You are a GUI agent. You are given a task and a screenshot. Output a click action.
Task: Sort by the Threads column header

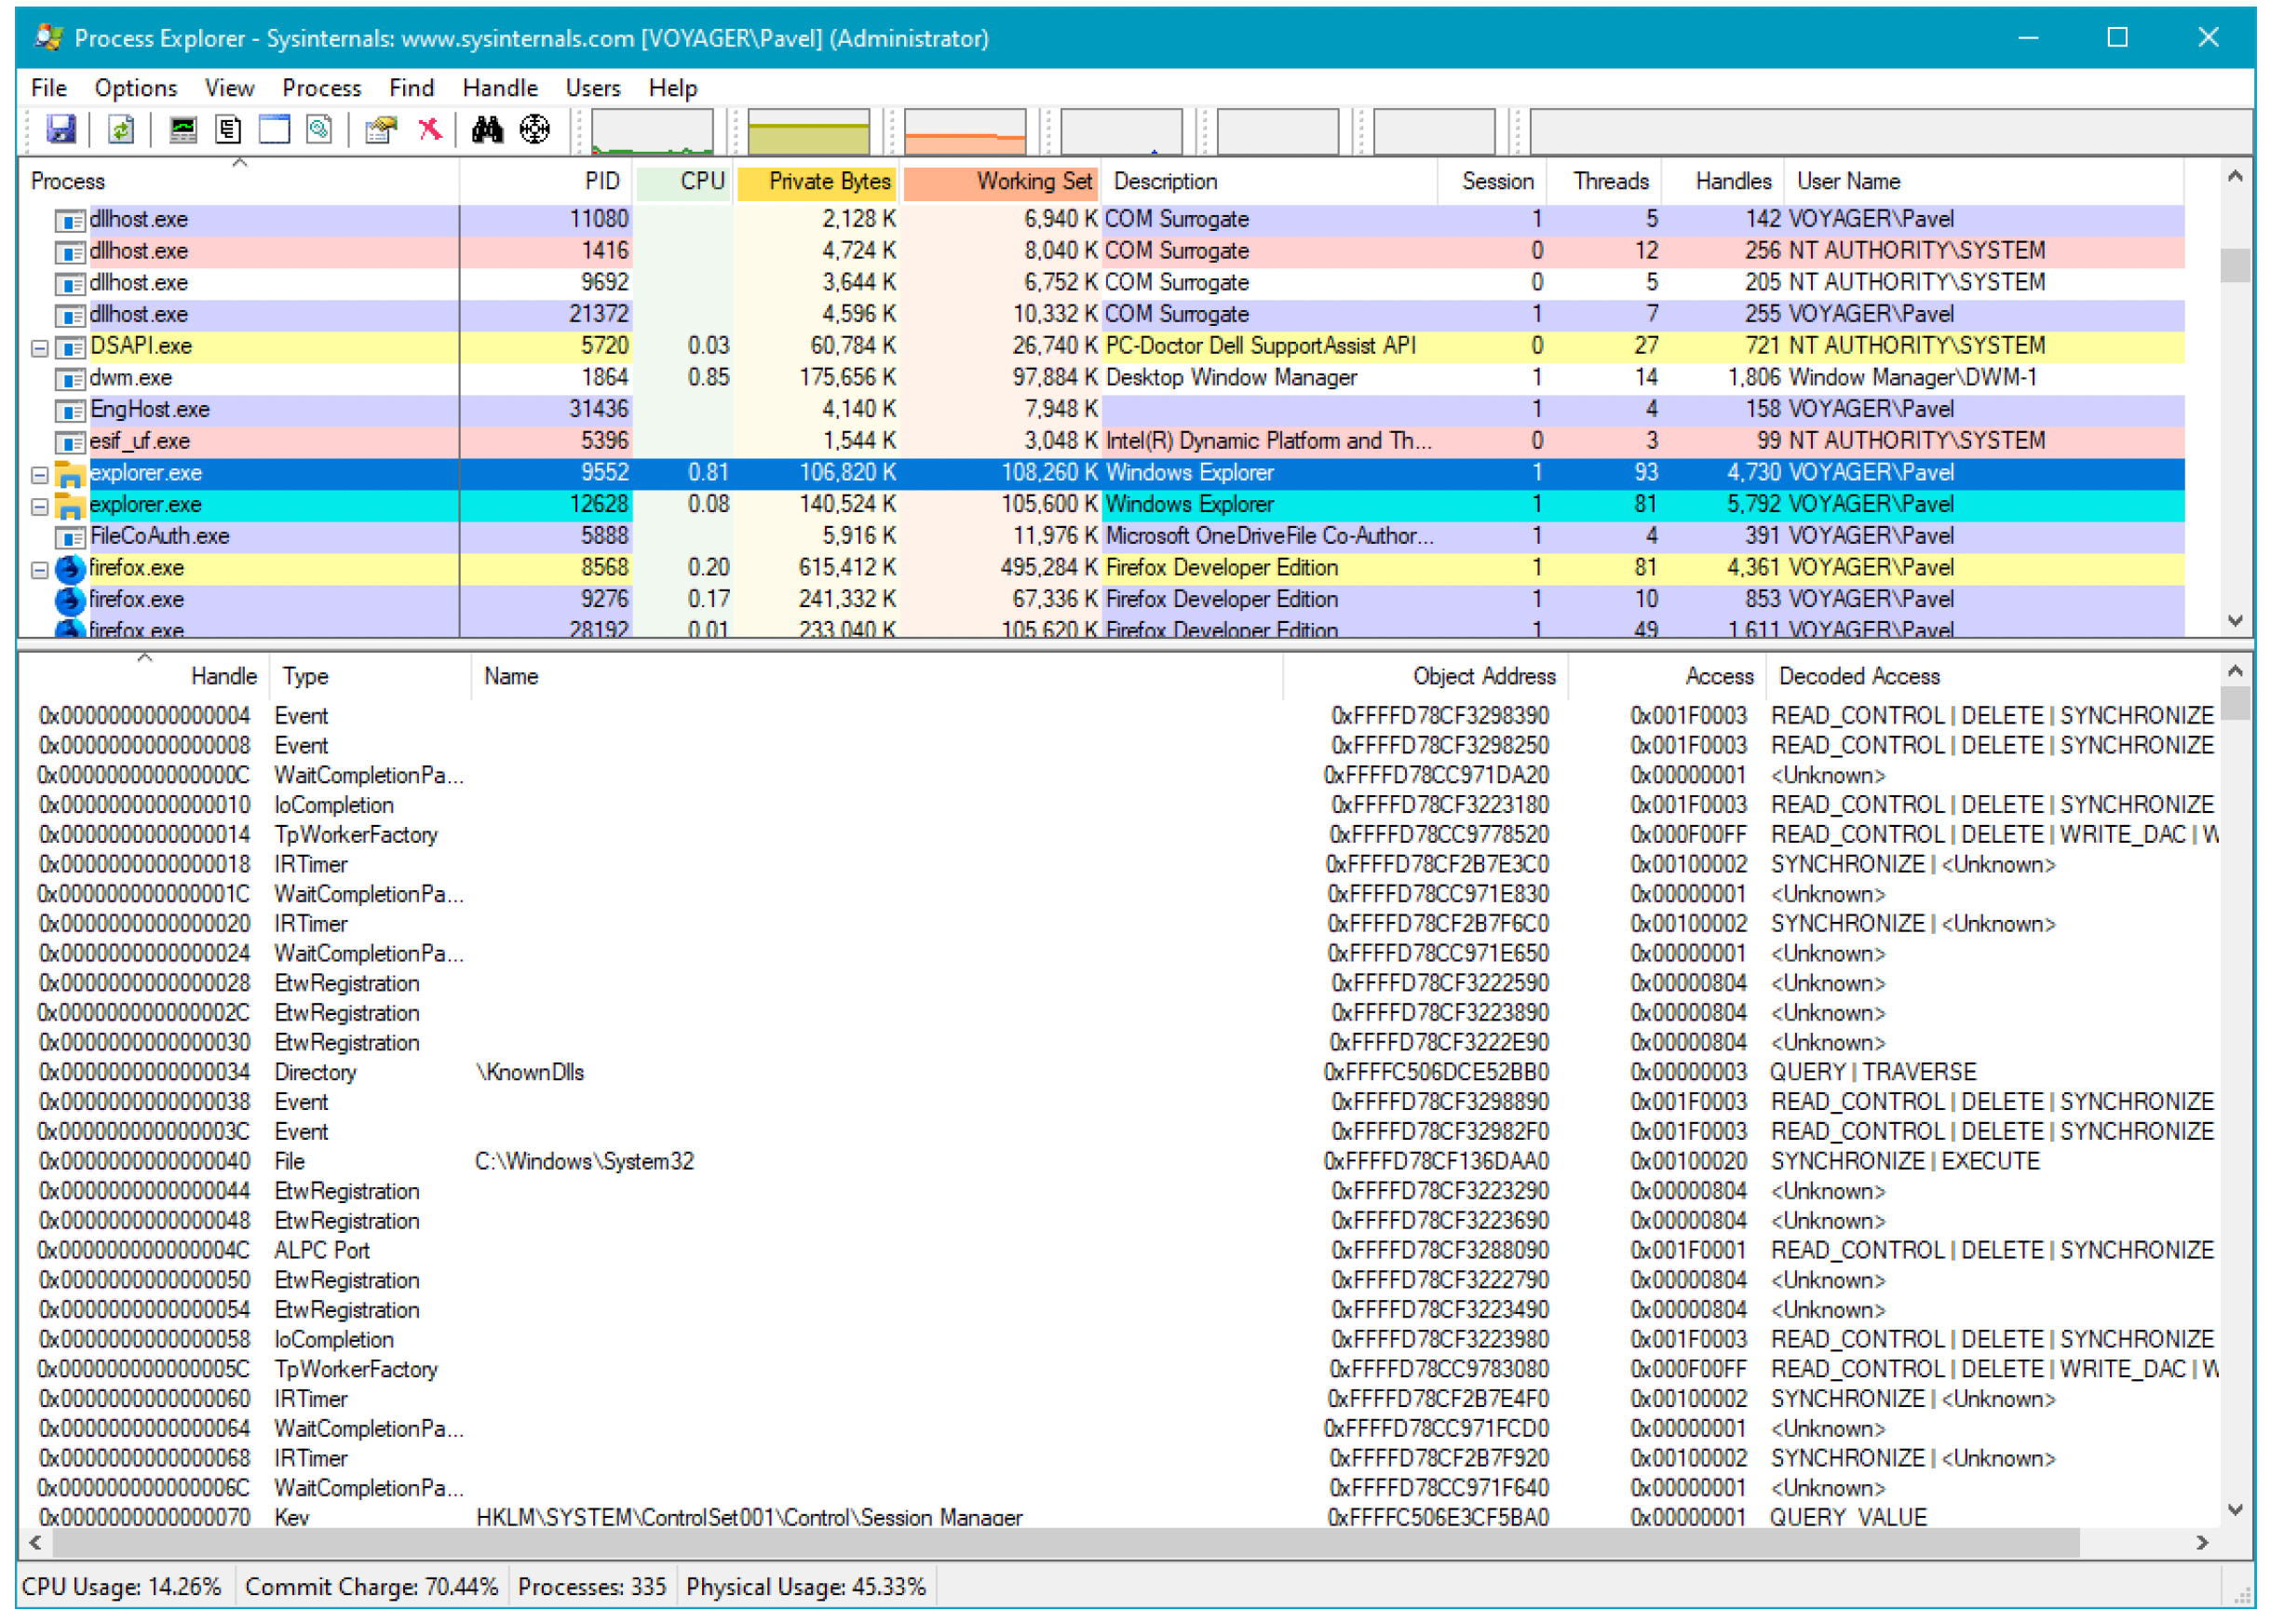point(1604,181)
